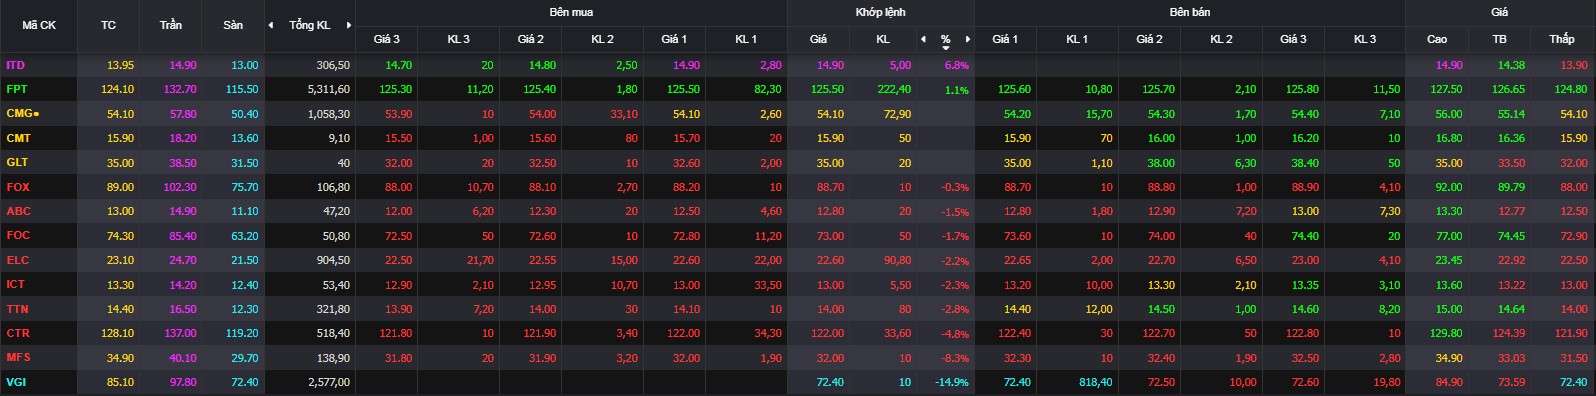Click the left arrow next to % column
The image size is (1596, 396).
point(923,39)
